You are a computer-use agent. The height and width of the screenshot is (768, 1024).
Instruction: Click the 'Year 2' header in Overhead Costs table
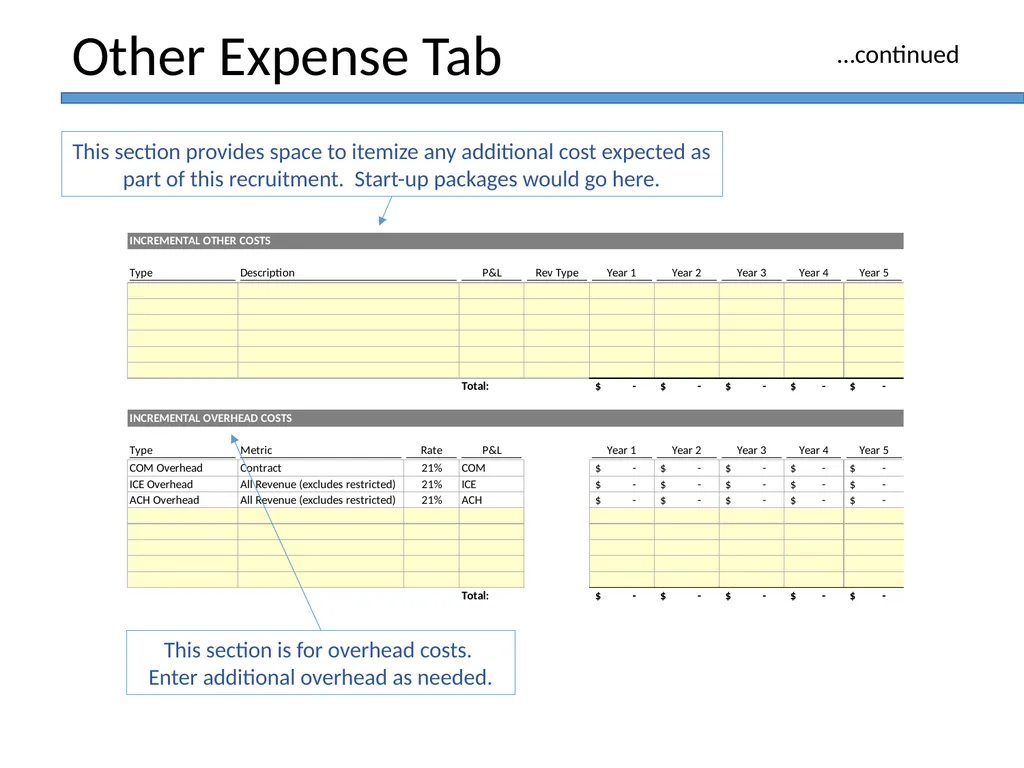(x=686, y=451)
